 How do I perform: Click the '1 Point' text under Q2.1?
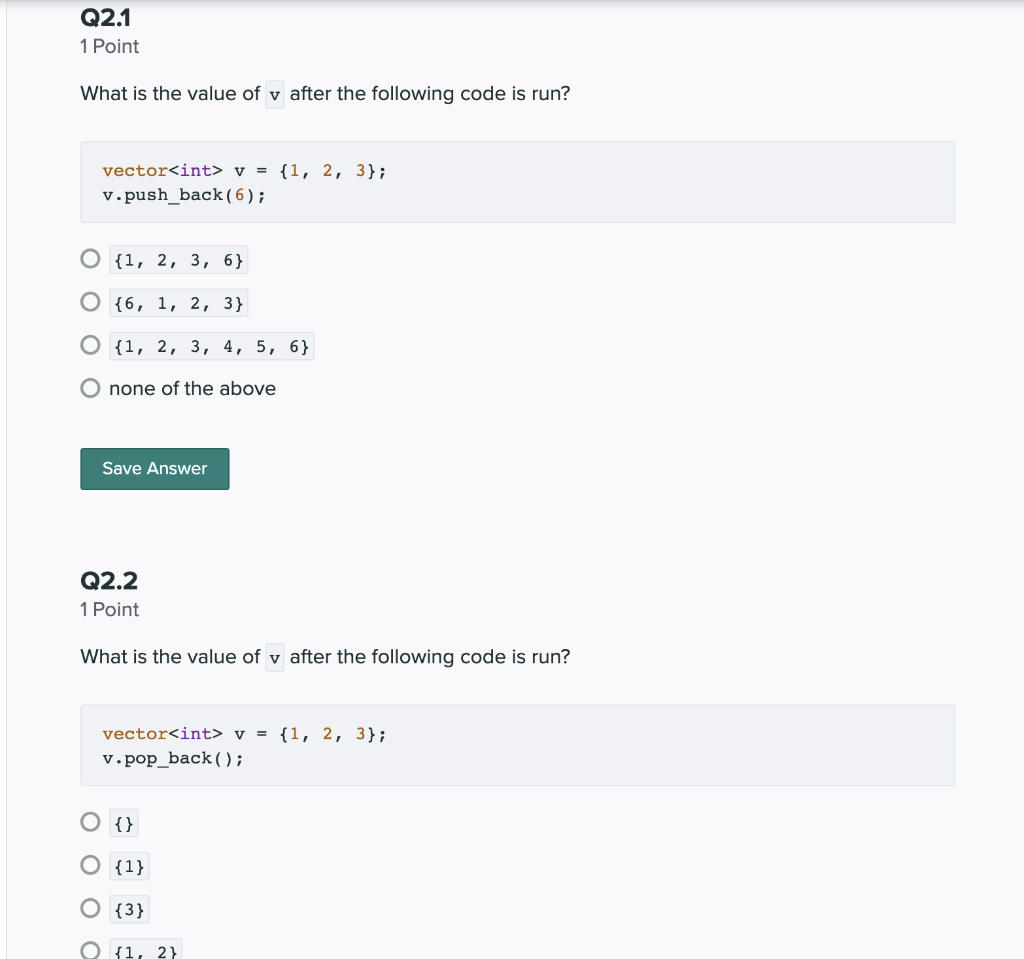[110, 46]
